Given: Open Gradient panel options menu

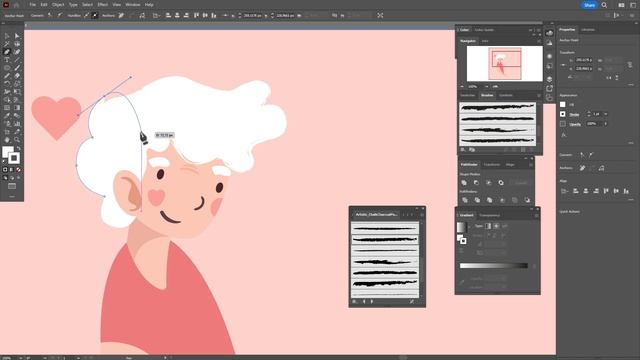Looking at the screenshot, I should coord(536,216).
